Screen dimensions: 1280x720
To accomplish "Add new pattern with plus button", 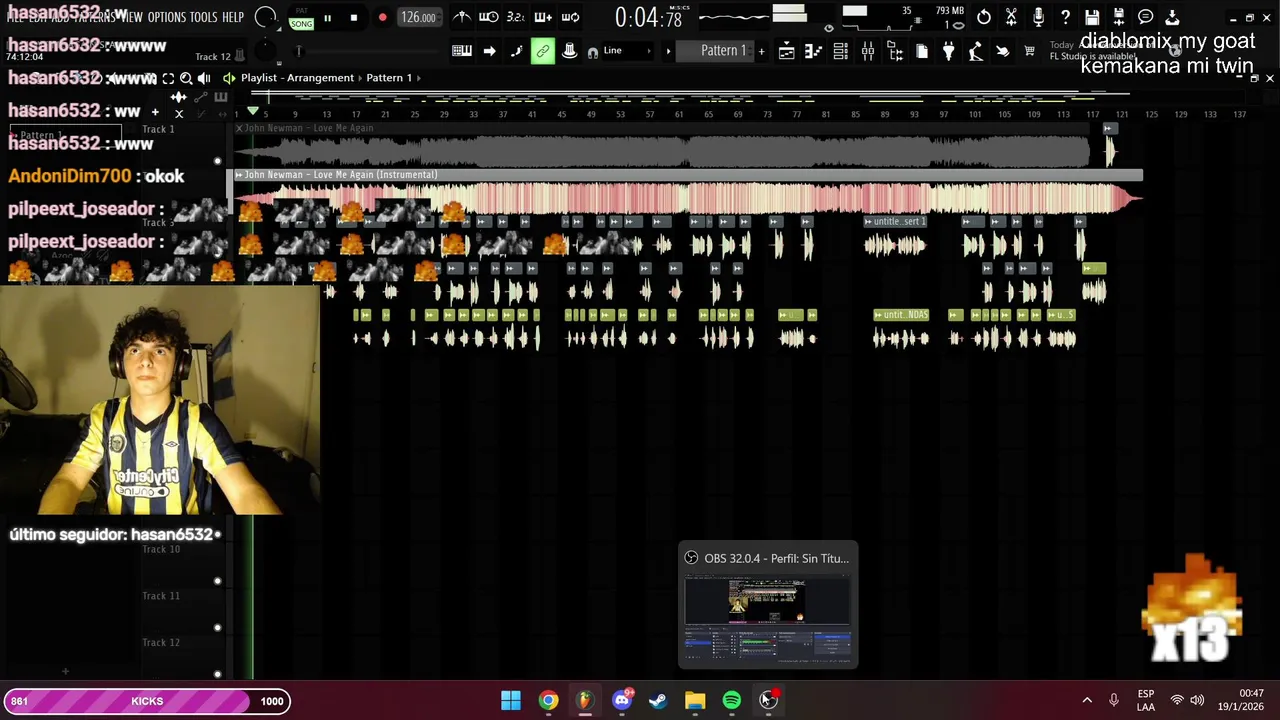I will point(761,51).
